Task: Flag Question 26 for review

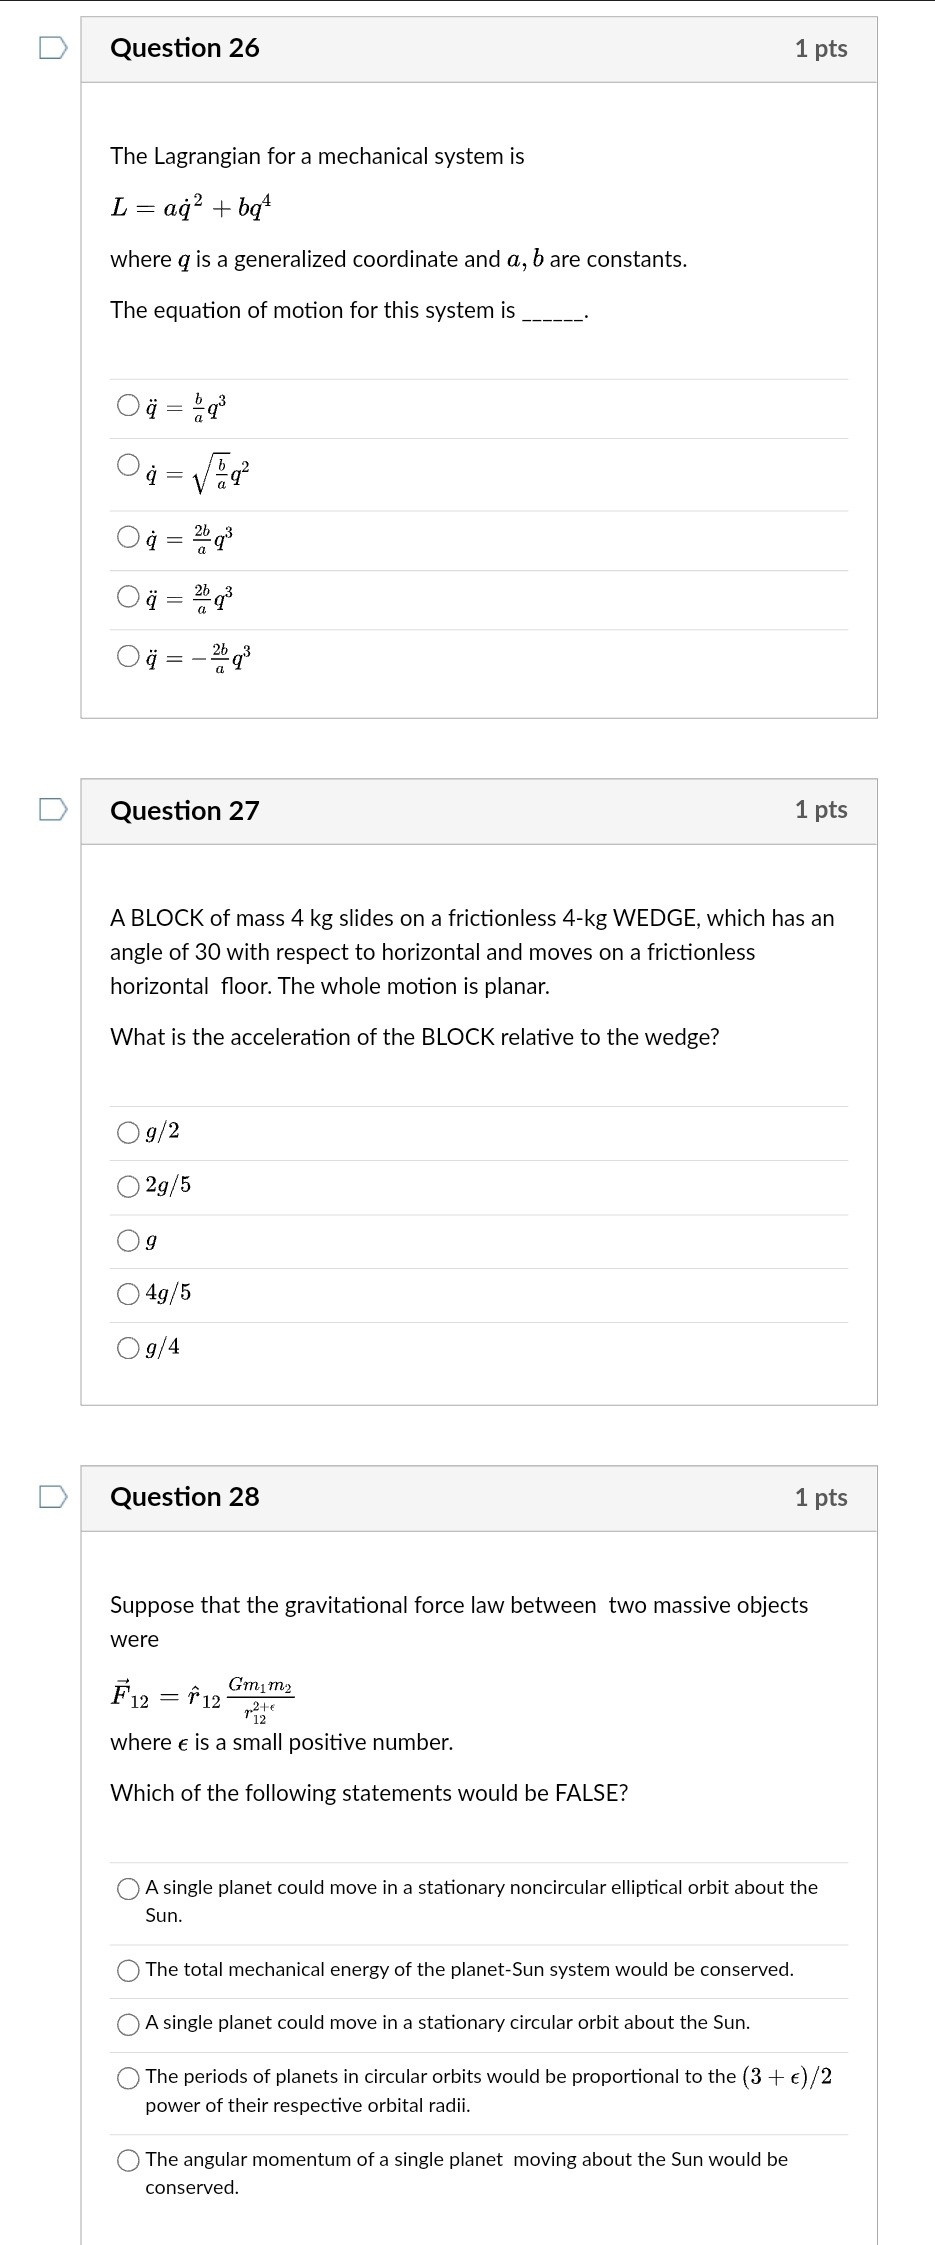Action: [x=53, y=45]
